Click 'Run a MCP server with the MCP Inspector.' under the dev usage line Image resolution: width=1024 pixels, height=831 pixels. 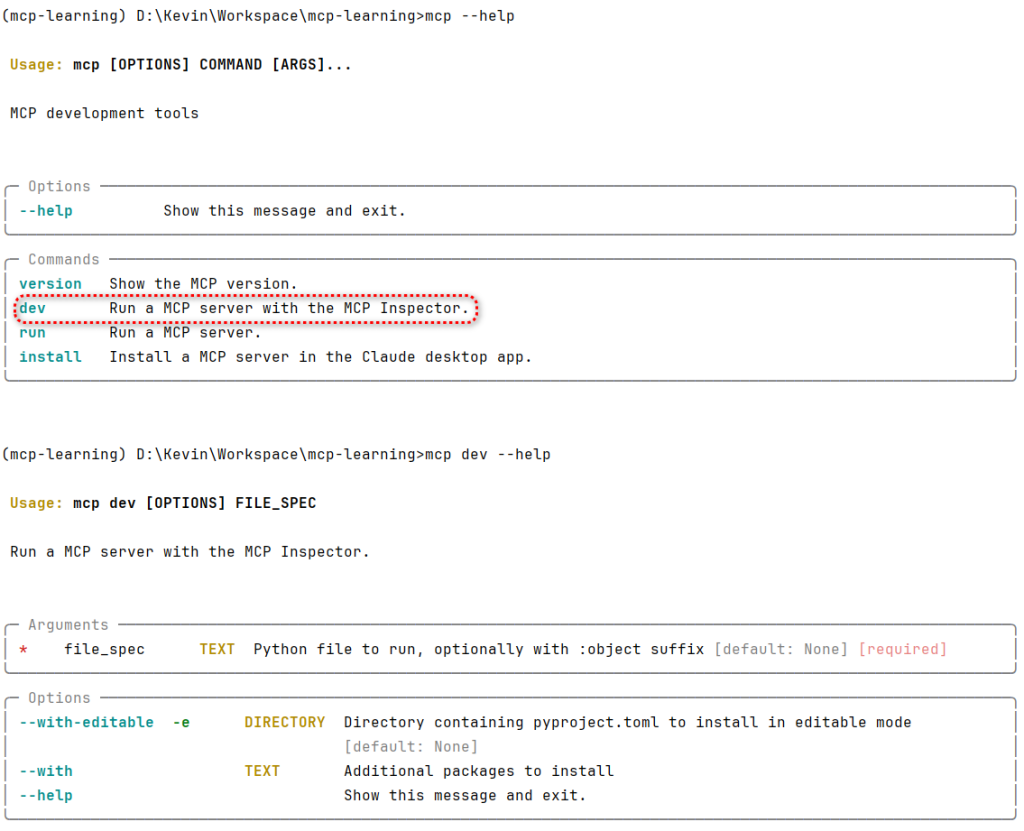[x=189, y=552]
